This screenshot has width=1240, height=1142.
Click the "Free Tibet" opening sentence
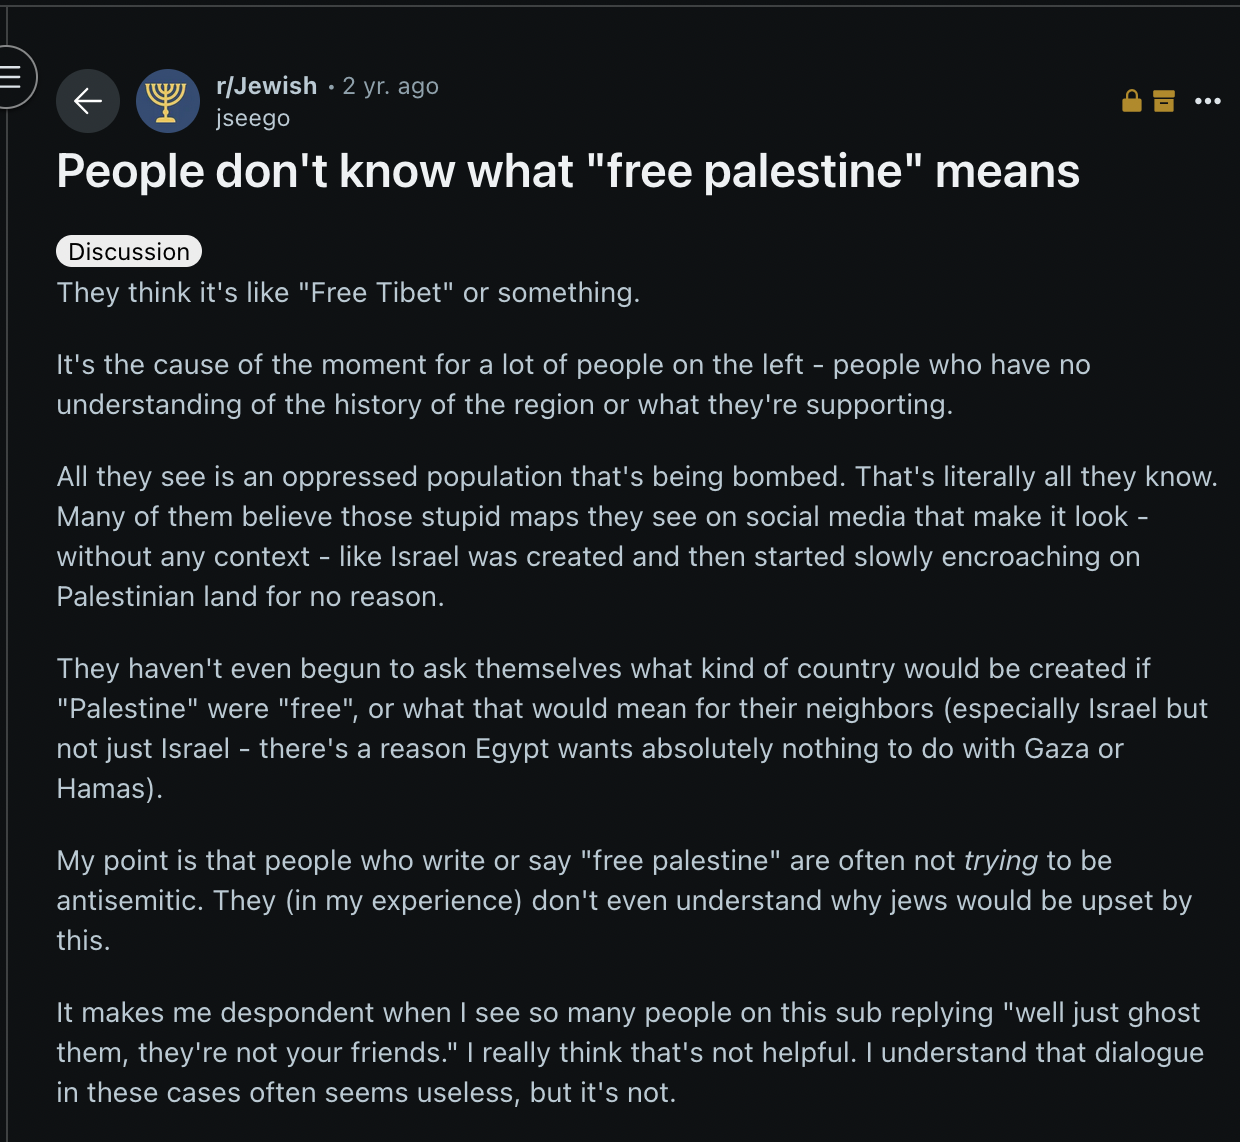click(x=348, y=293)
